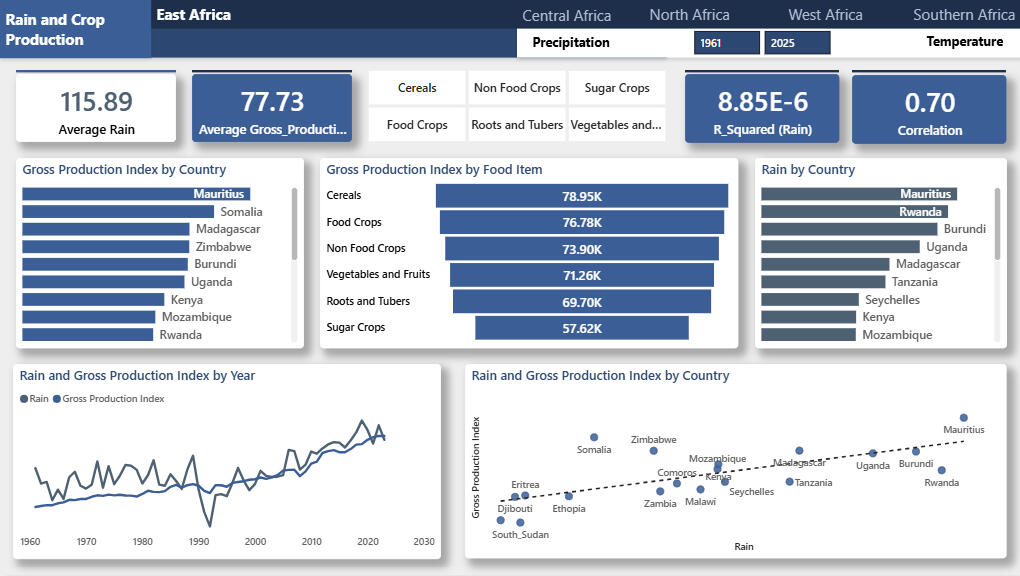Select the Food Crops slicer tile
This screenshot has width=1020, height=576.
click(417, 125)
